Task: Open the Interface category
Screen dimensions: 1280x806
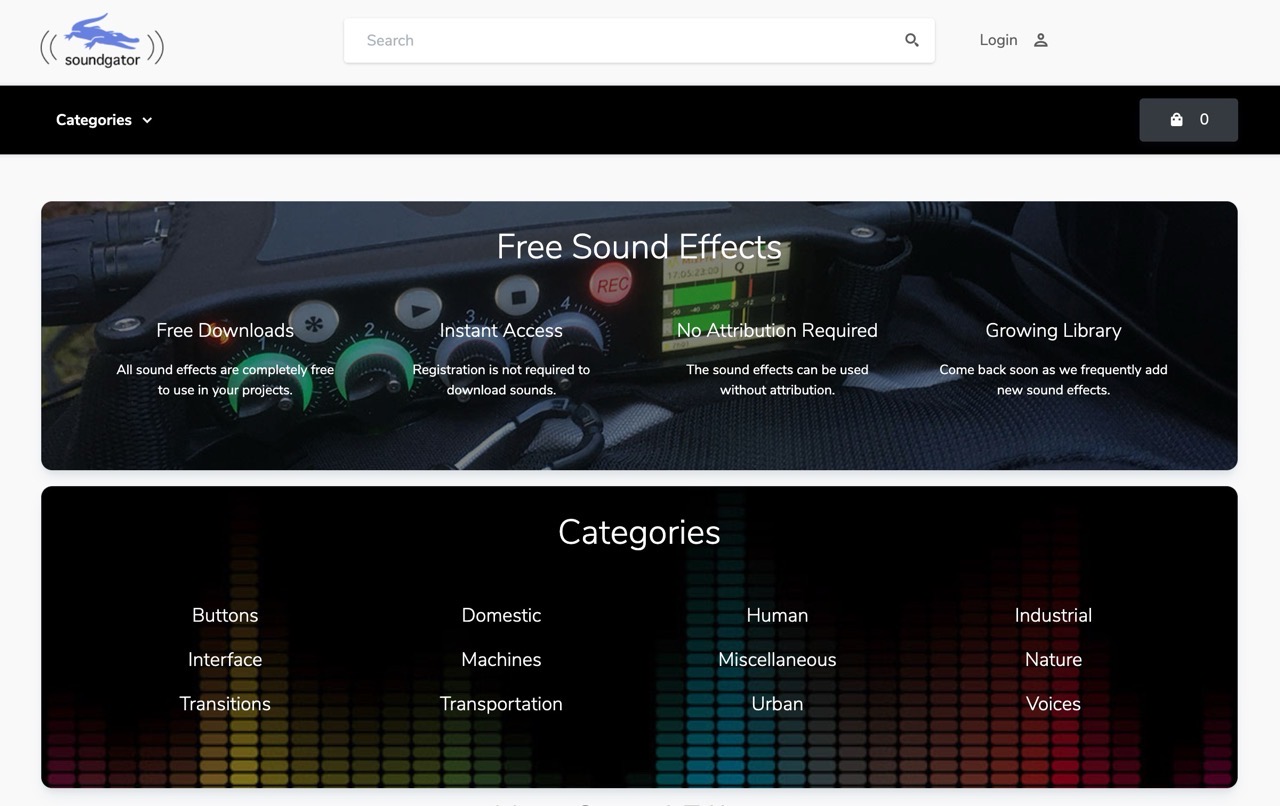Action: point(225,659)
